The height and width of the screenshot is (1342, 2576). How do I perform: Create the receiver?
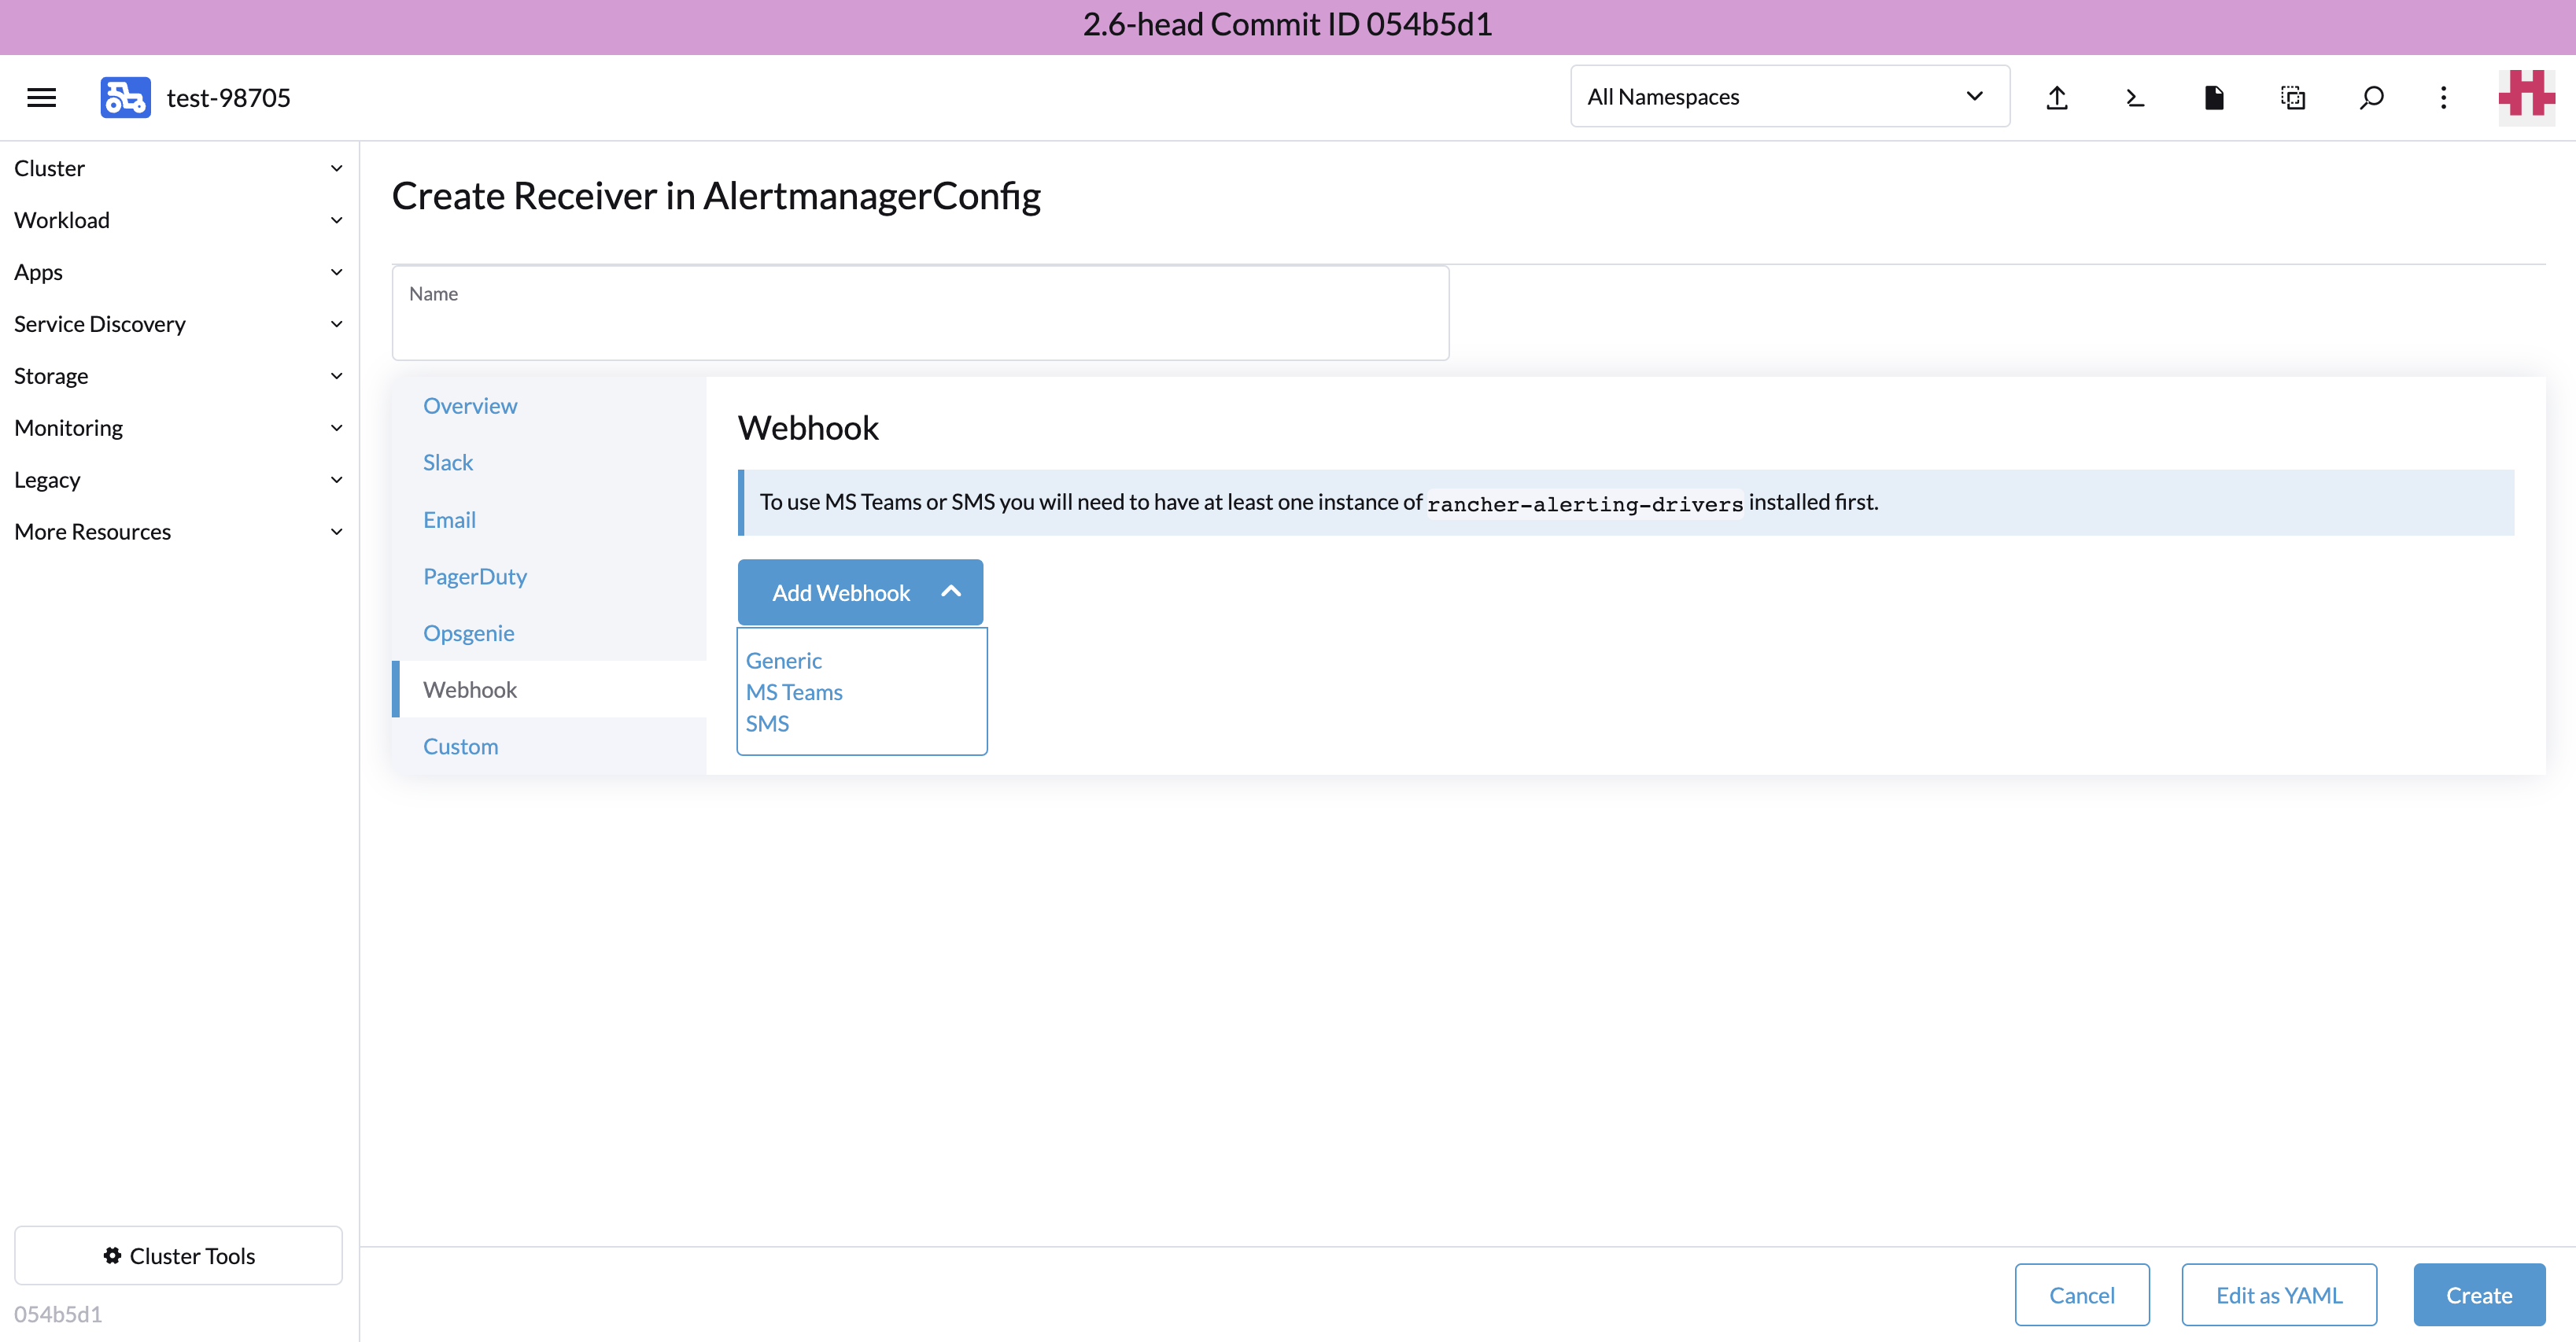2479,1294
